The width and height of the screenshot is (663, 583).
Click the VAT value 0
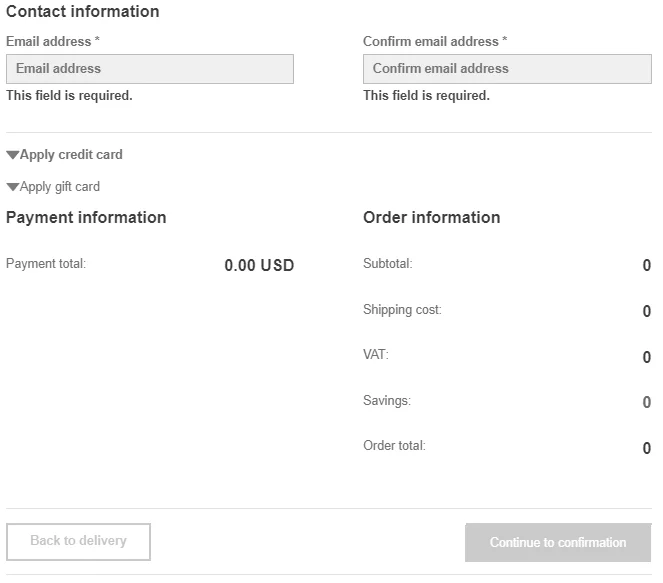pos(647,357)
